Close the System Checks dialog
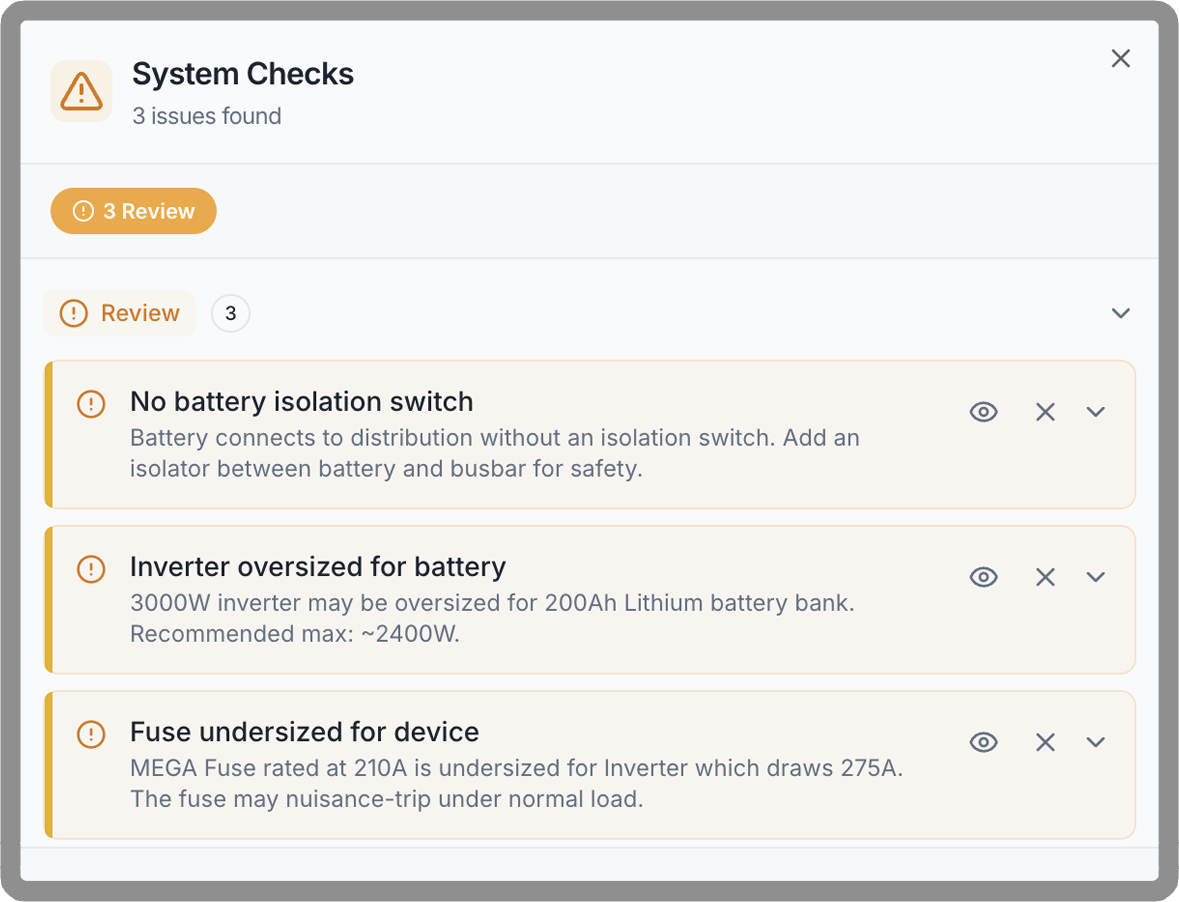The height and width of the screenshot is (902, 1179). click(x=1120, y=59)
